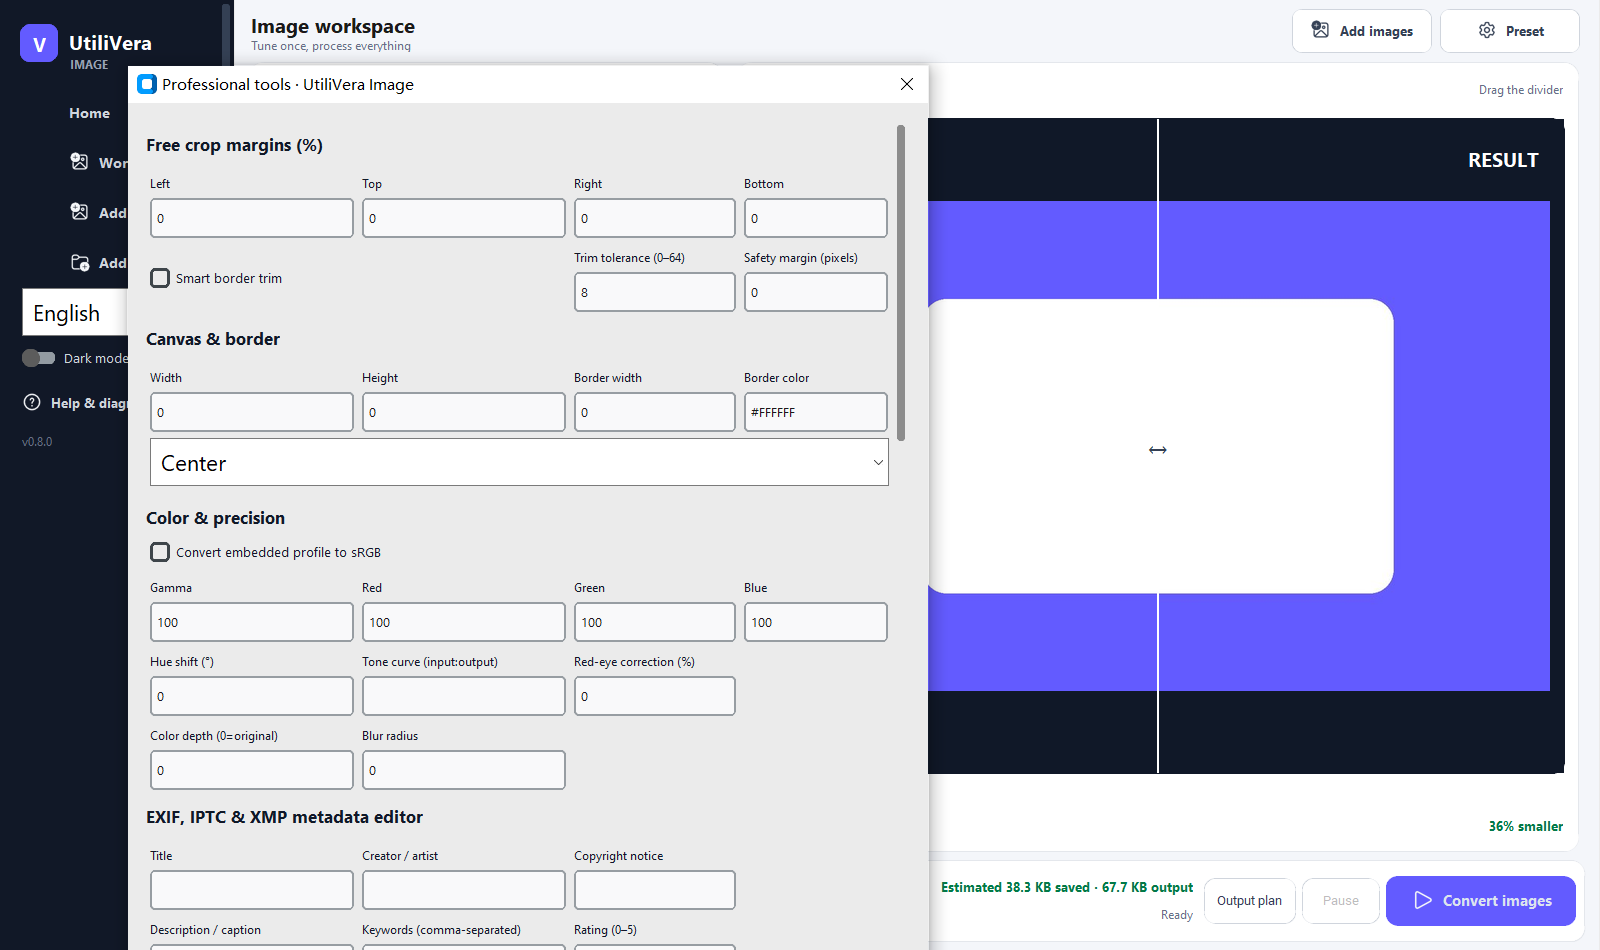Click the v0.8.0 version label
The height and width of the screenshot is (950, 1600).
pos(37,441)
